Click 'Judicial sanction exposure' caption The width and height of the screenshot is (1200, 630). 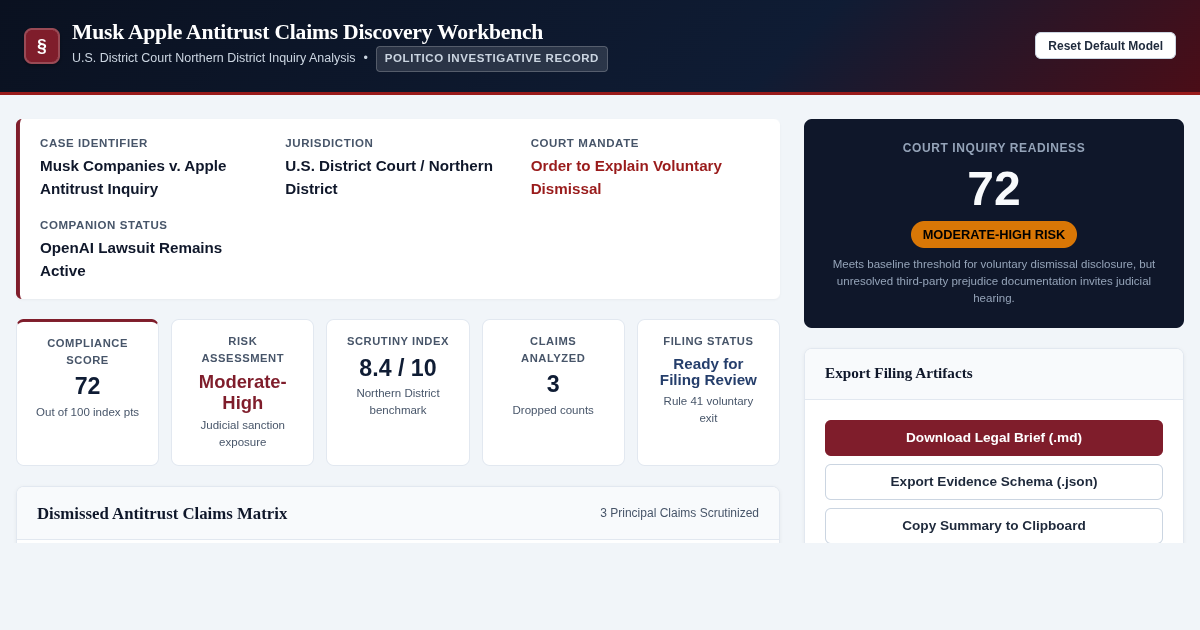[243, 433]
